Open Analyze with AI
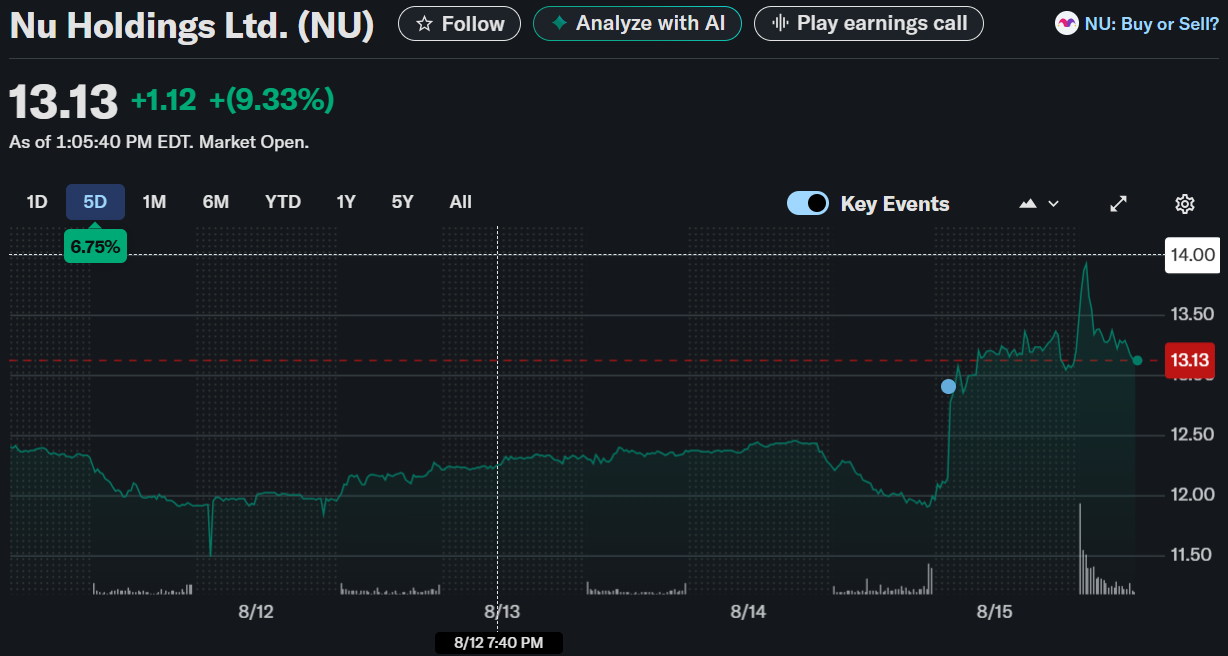1228x656 pixels. (638, 23)
